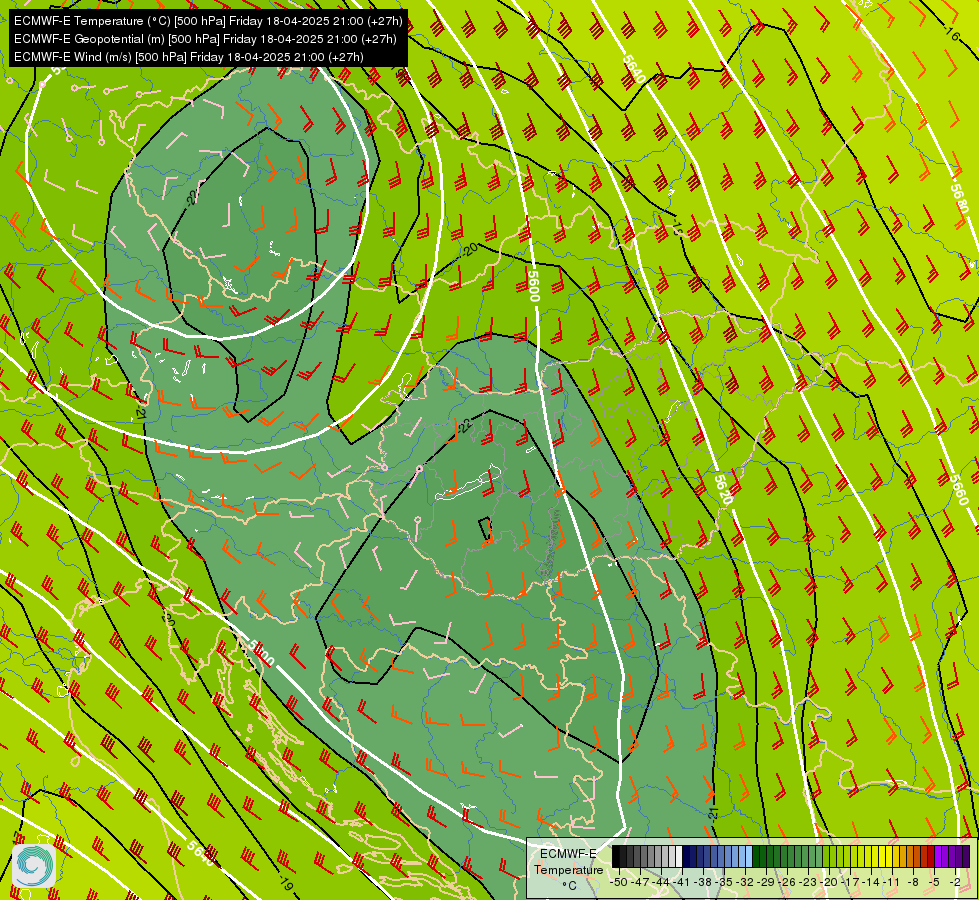
Task: Click the -32 tick label on colorbar
Action: point(746,882)
